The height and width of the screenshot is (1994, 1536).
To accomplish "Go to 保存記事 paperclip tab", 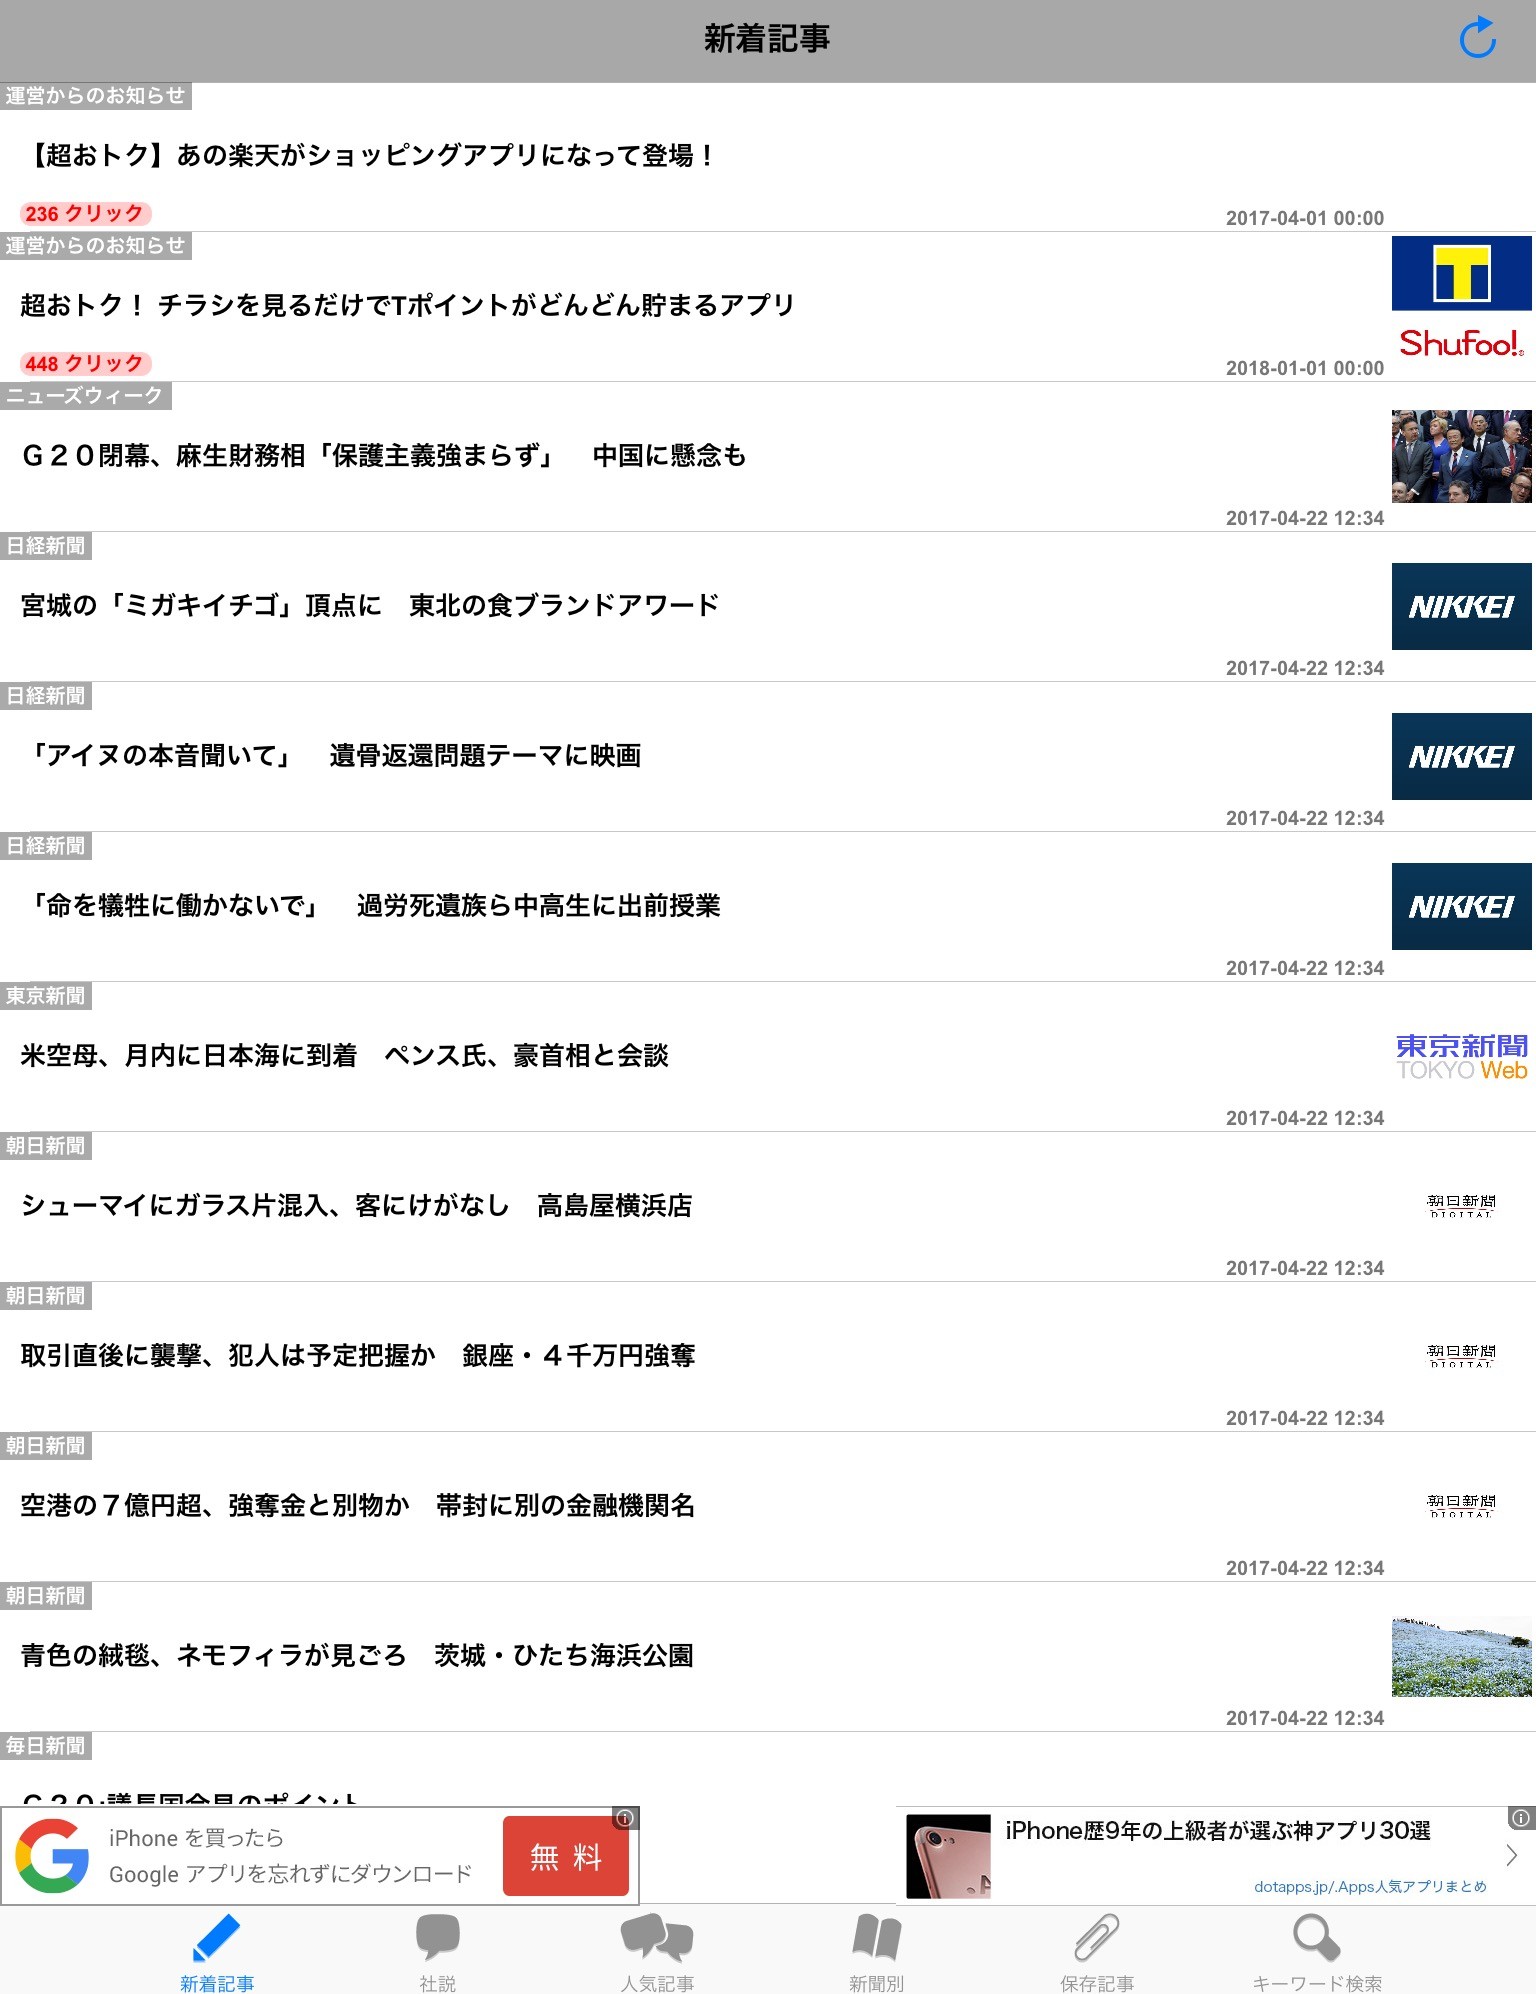I will [1097, 1951].
